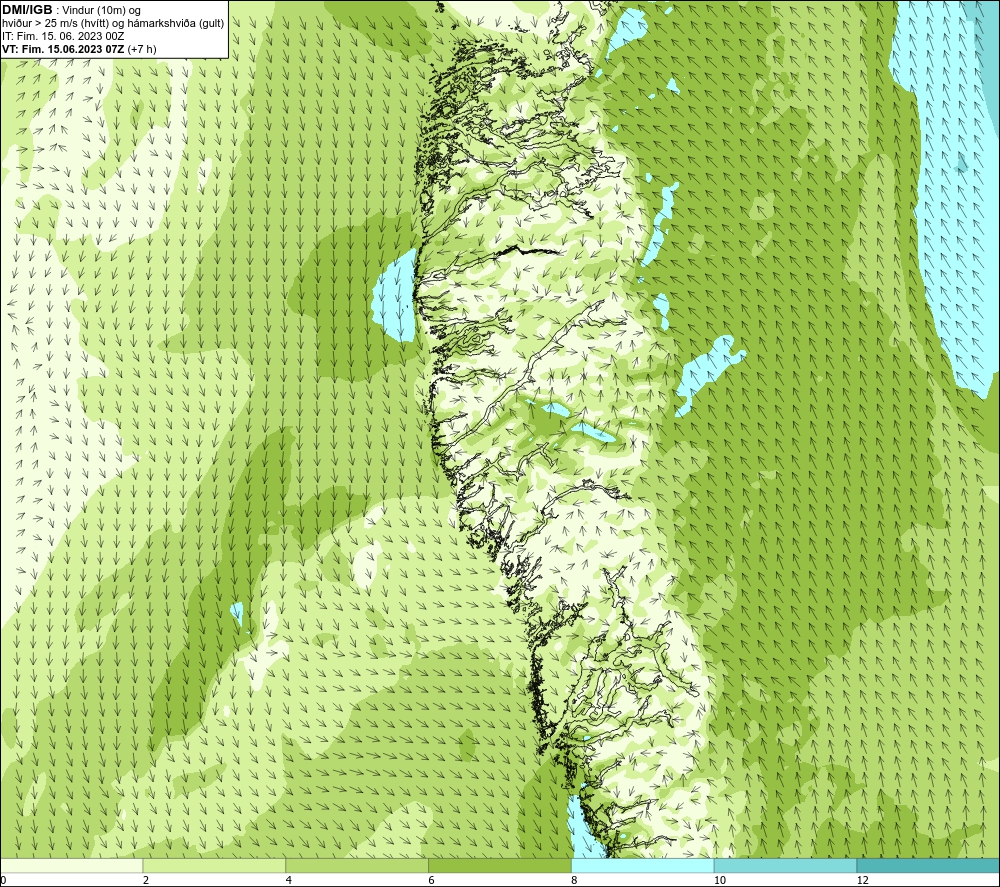Click the legend scale value "6"

pos(432,880)
